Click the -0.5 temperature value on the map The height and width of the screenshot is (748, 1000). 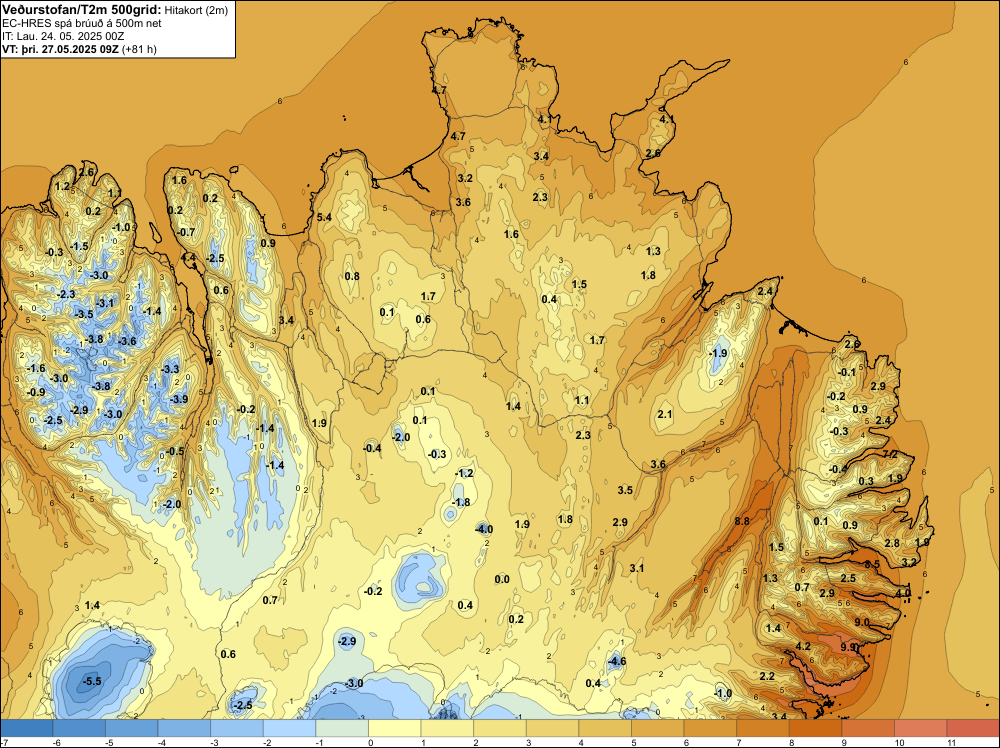(175, 451)
